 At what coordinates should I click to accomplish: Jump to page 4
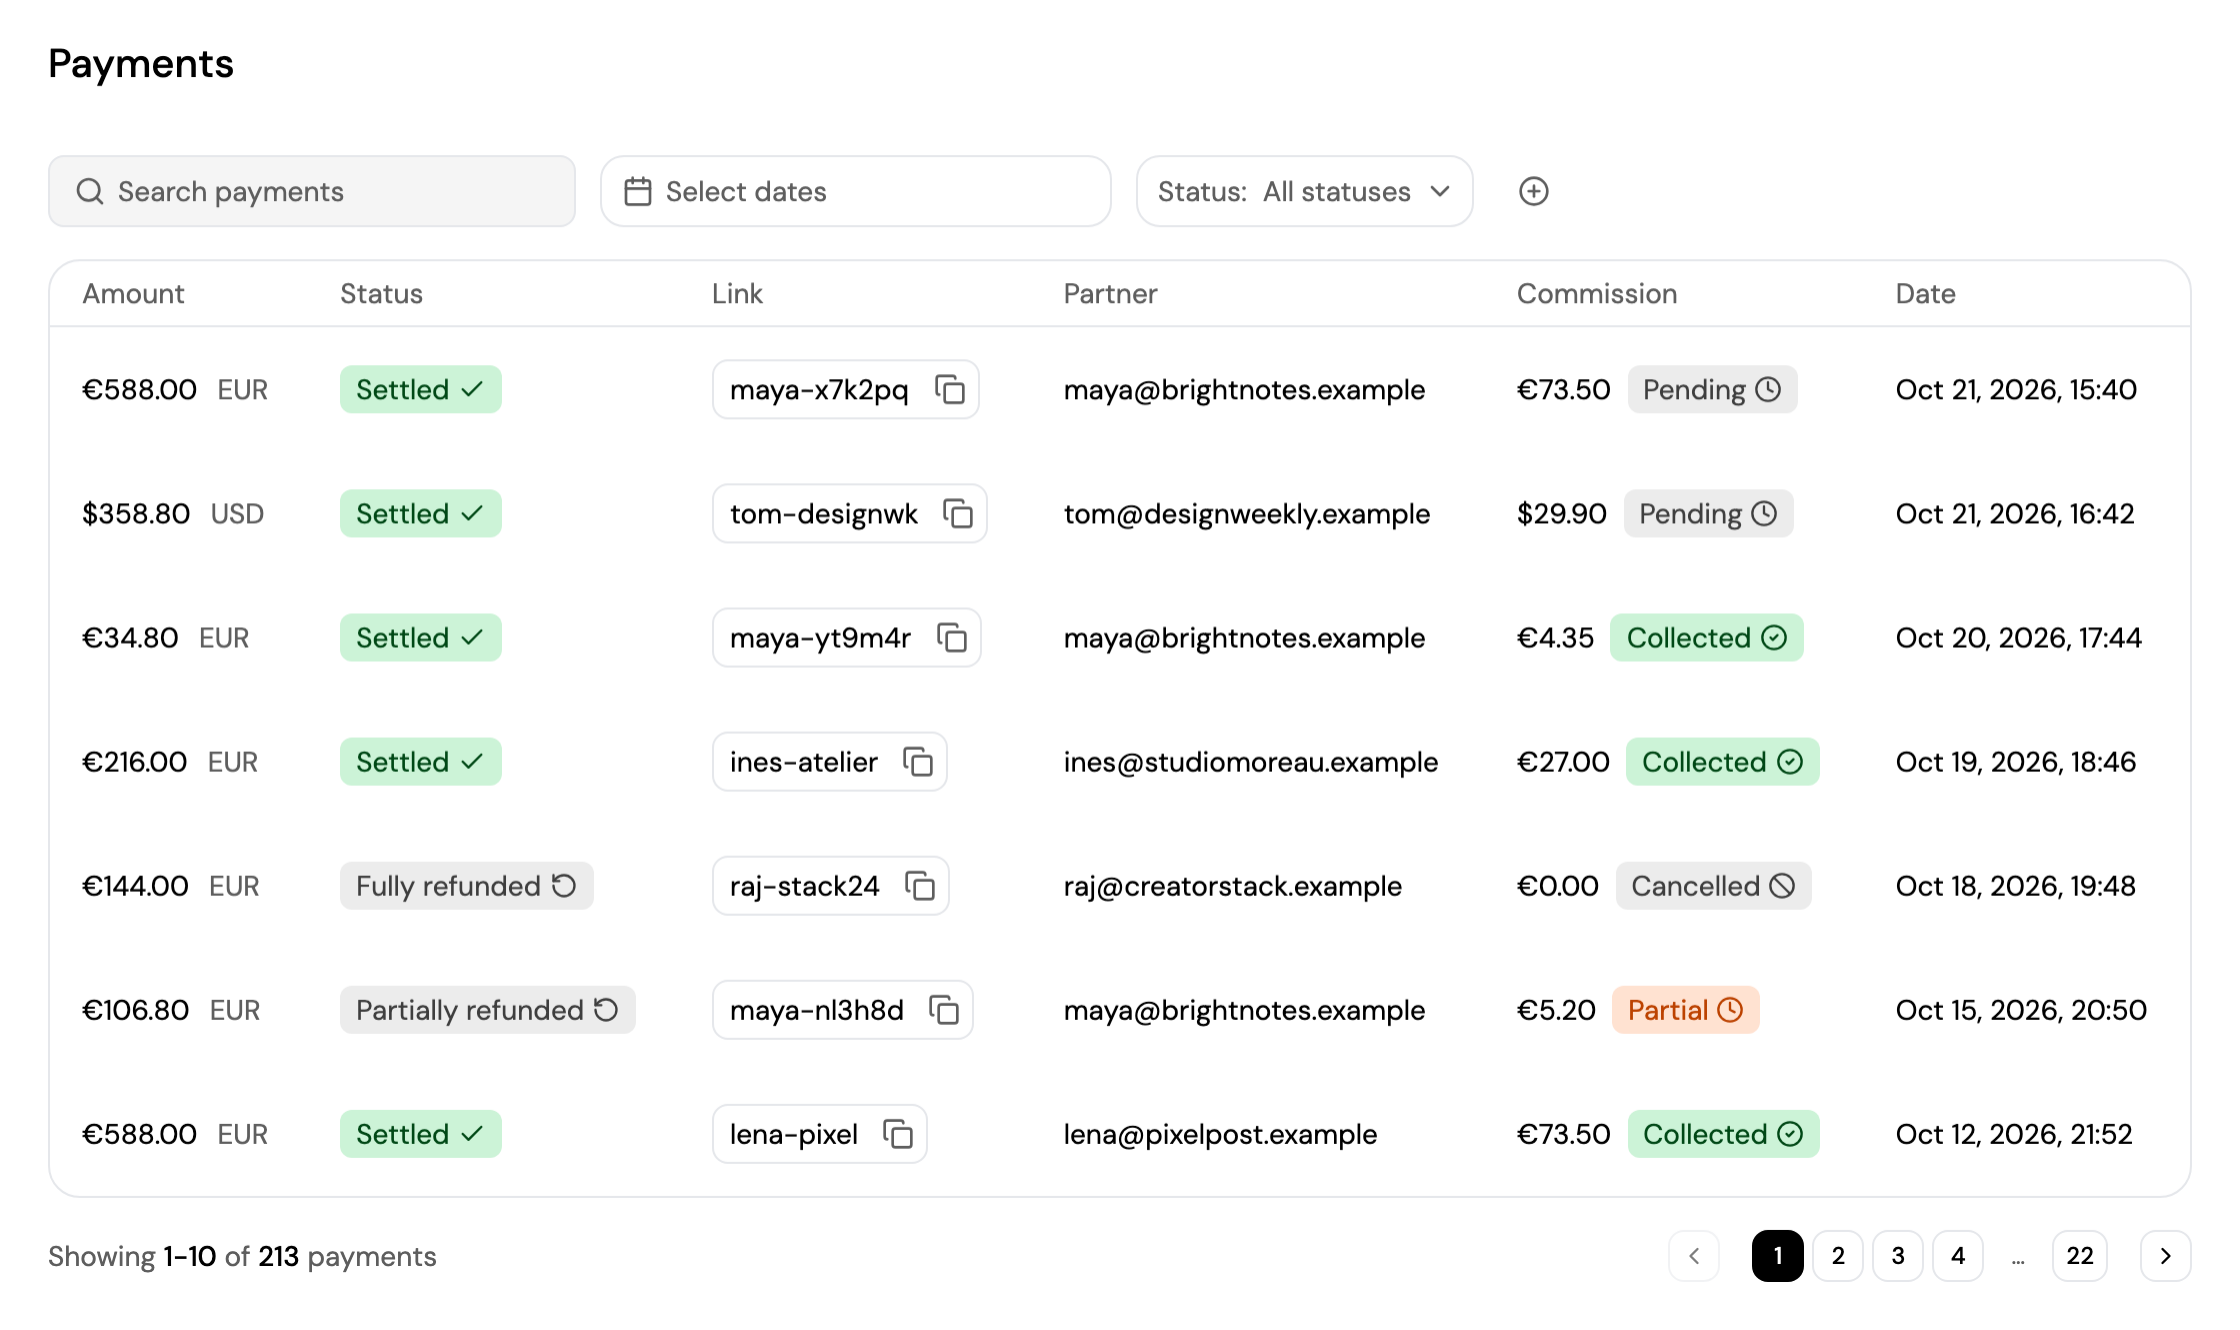pyautogui.click(x=1958, y=1256)
